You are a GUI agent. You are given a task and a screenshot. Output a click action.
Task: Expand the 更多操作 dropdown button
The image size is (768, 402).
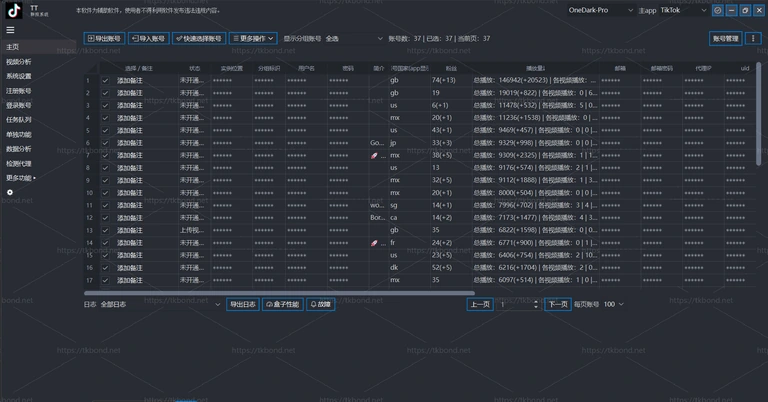pyautogui.click(x=253, y=39)
